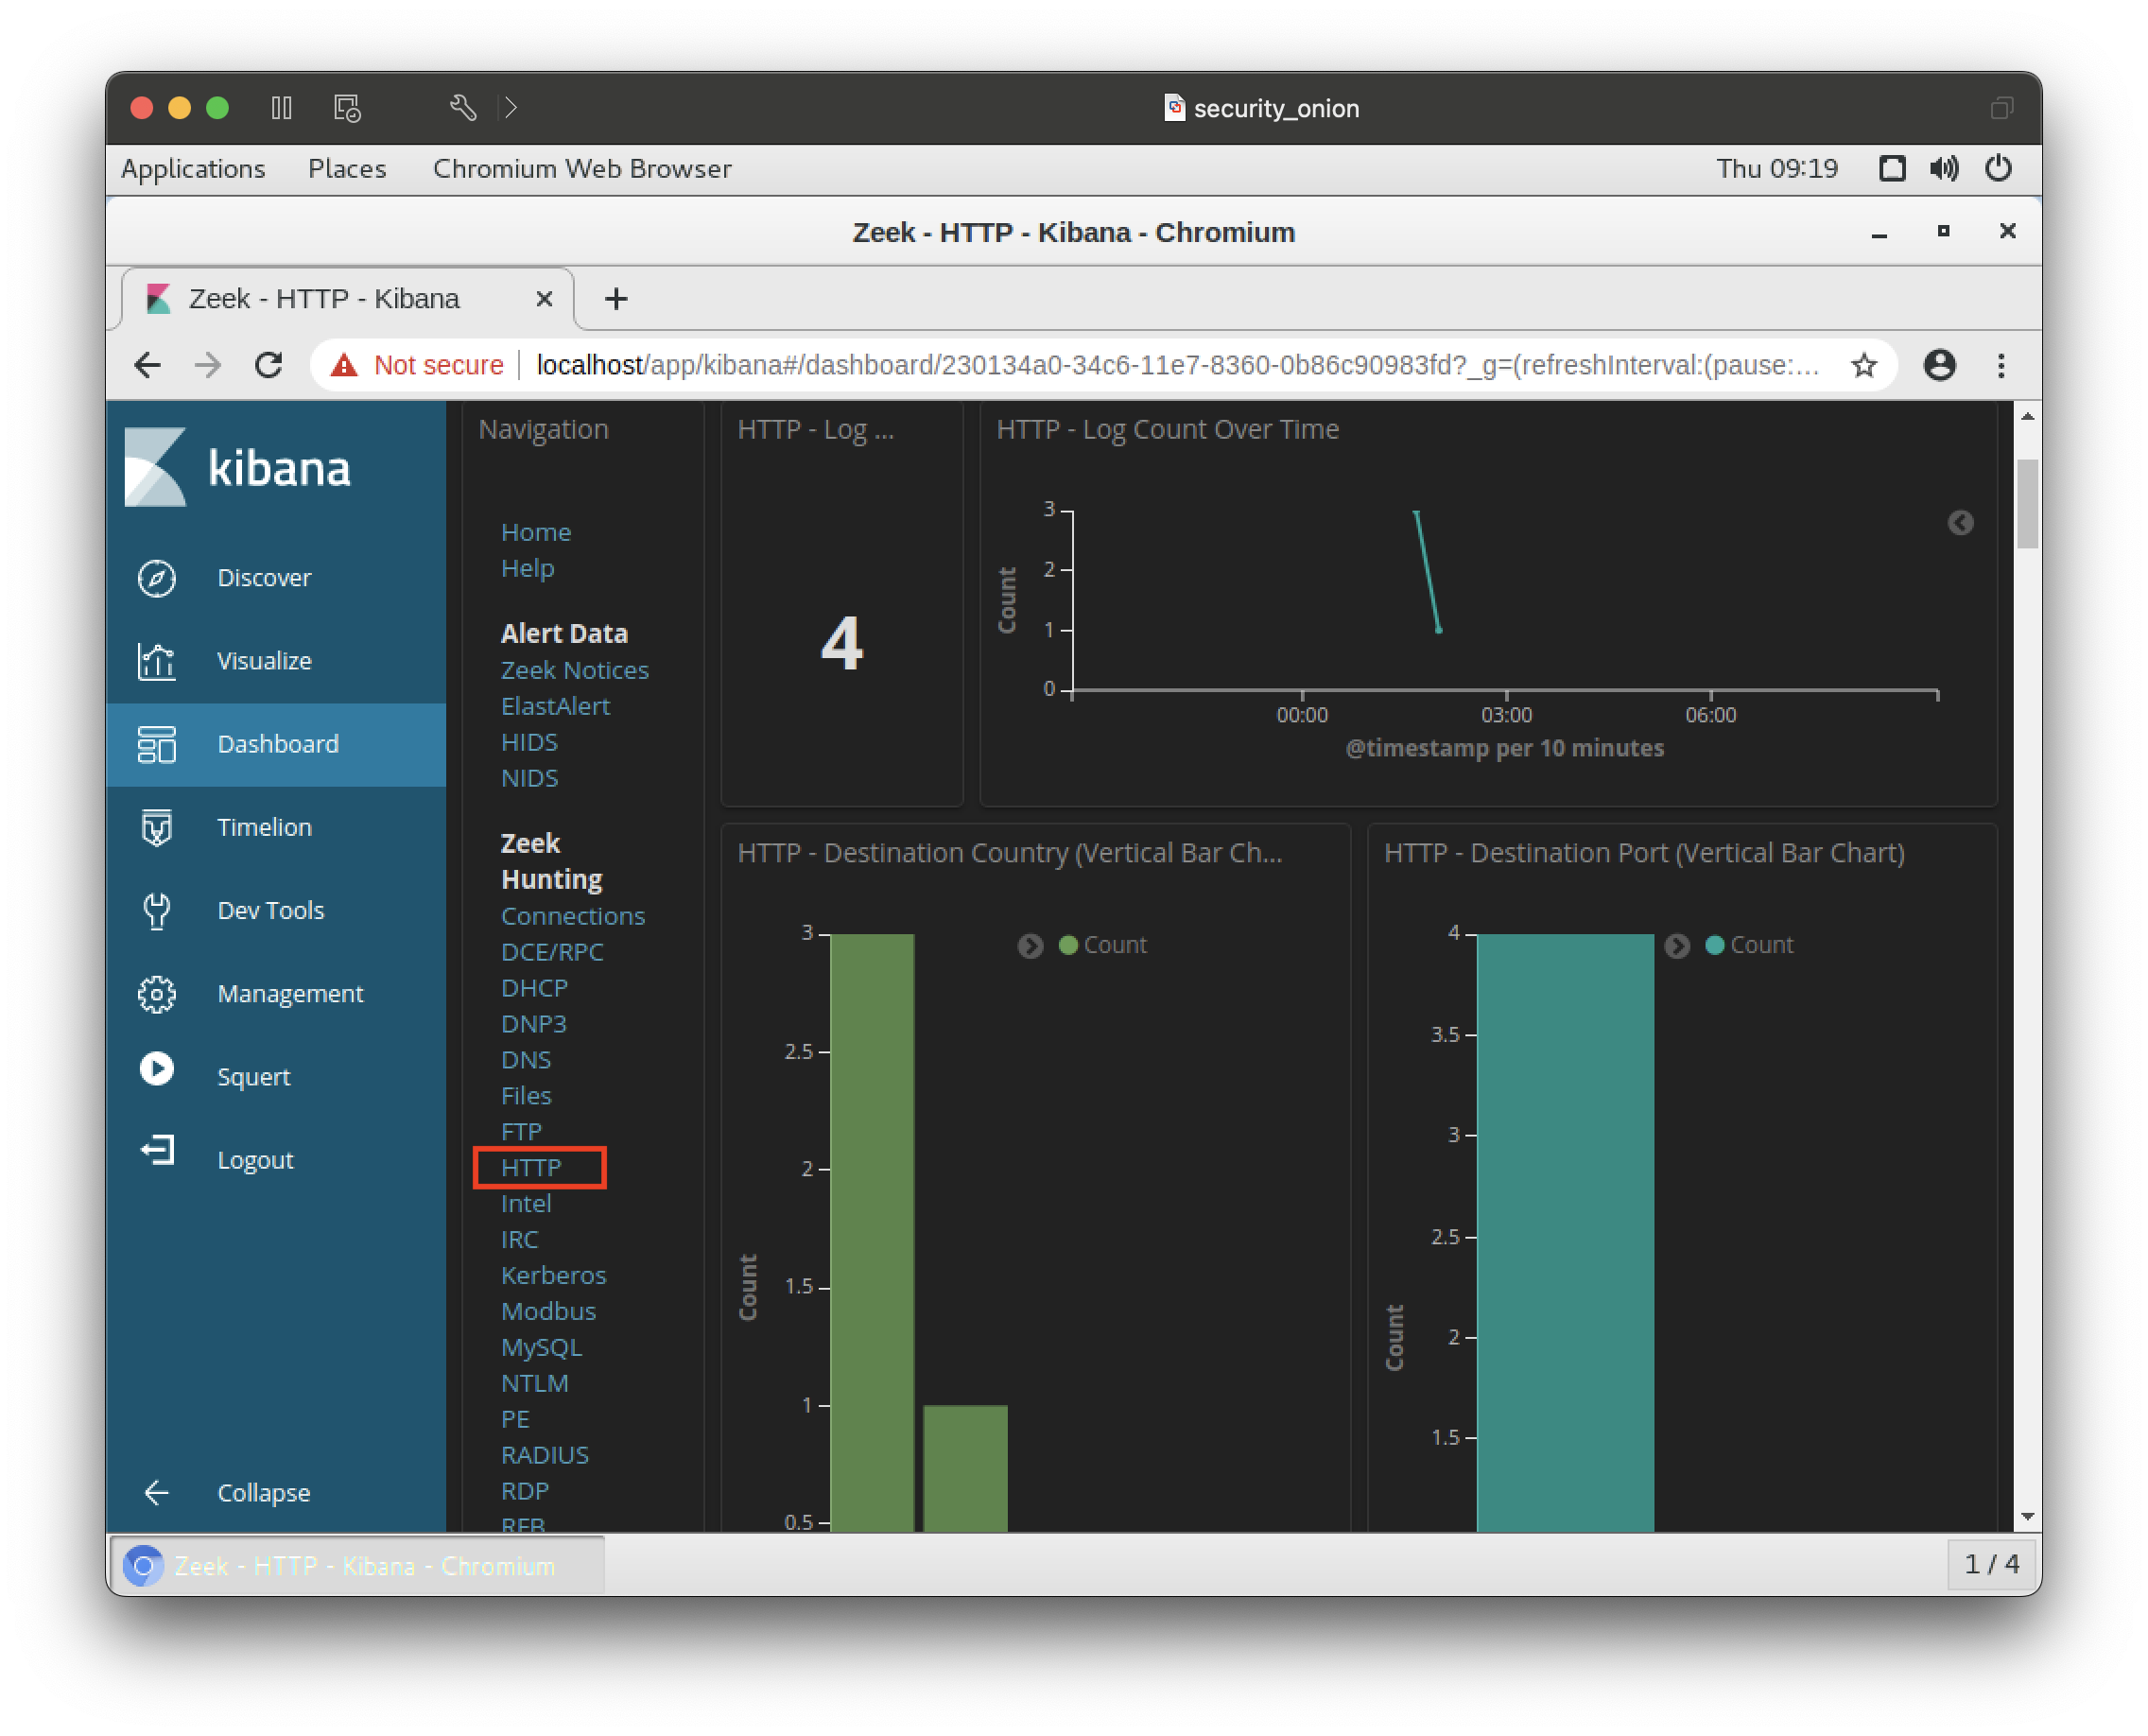
Task: Click the Discover menu label
Action: [264, 578]
